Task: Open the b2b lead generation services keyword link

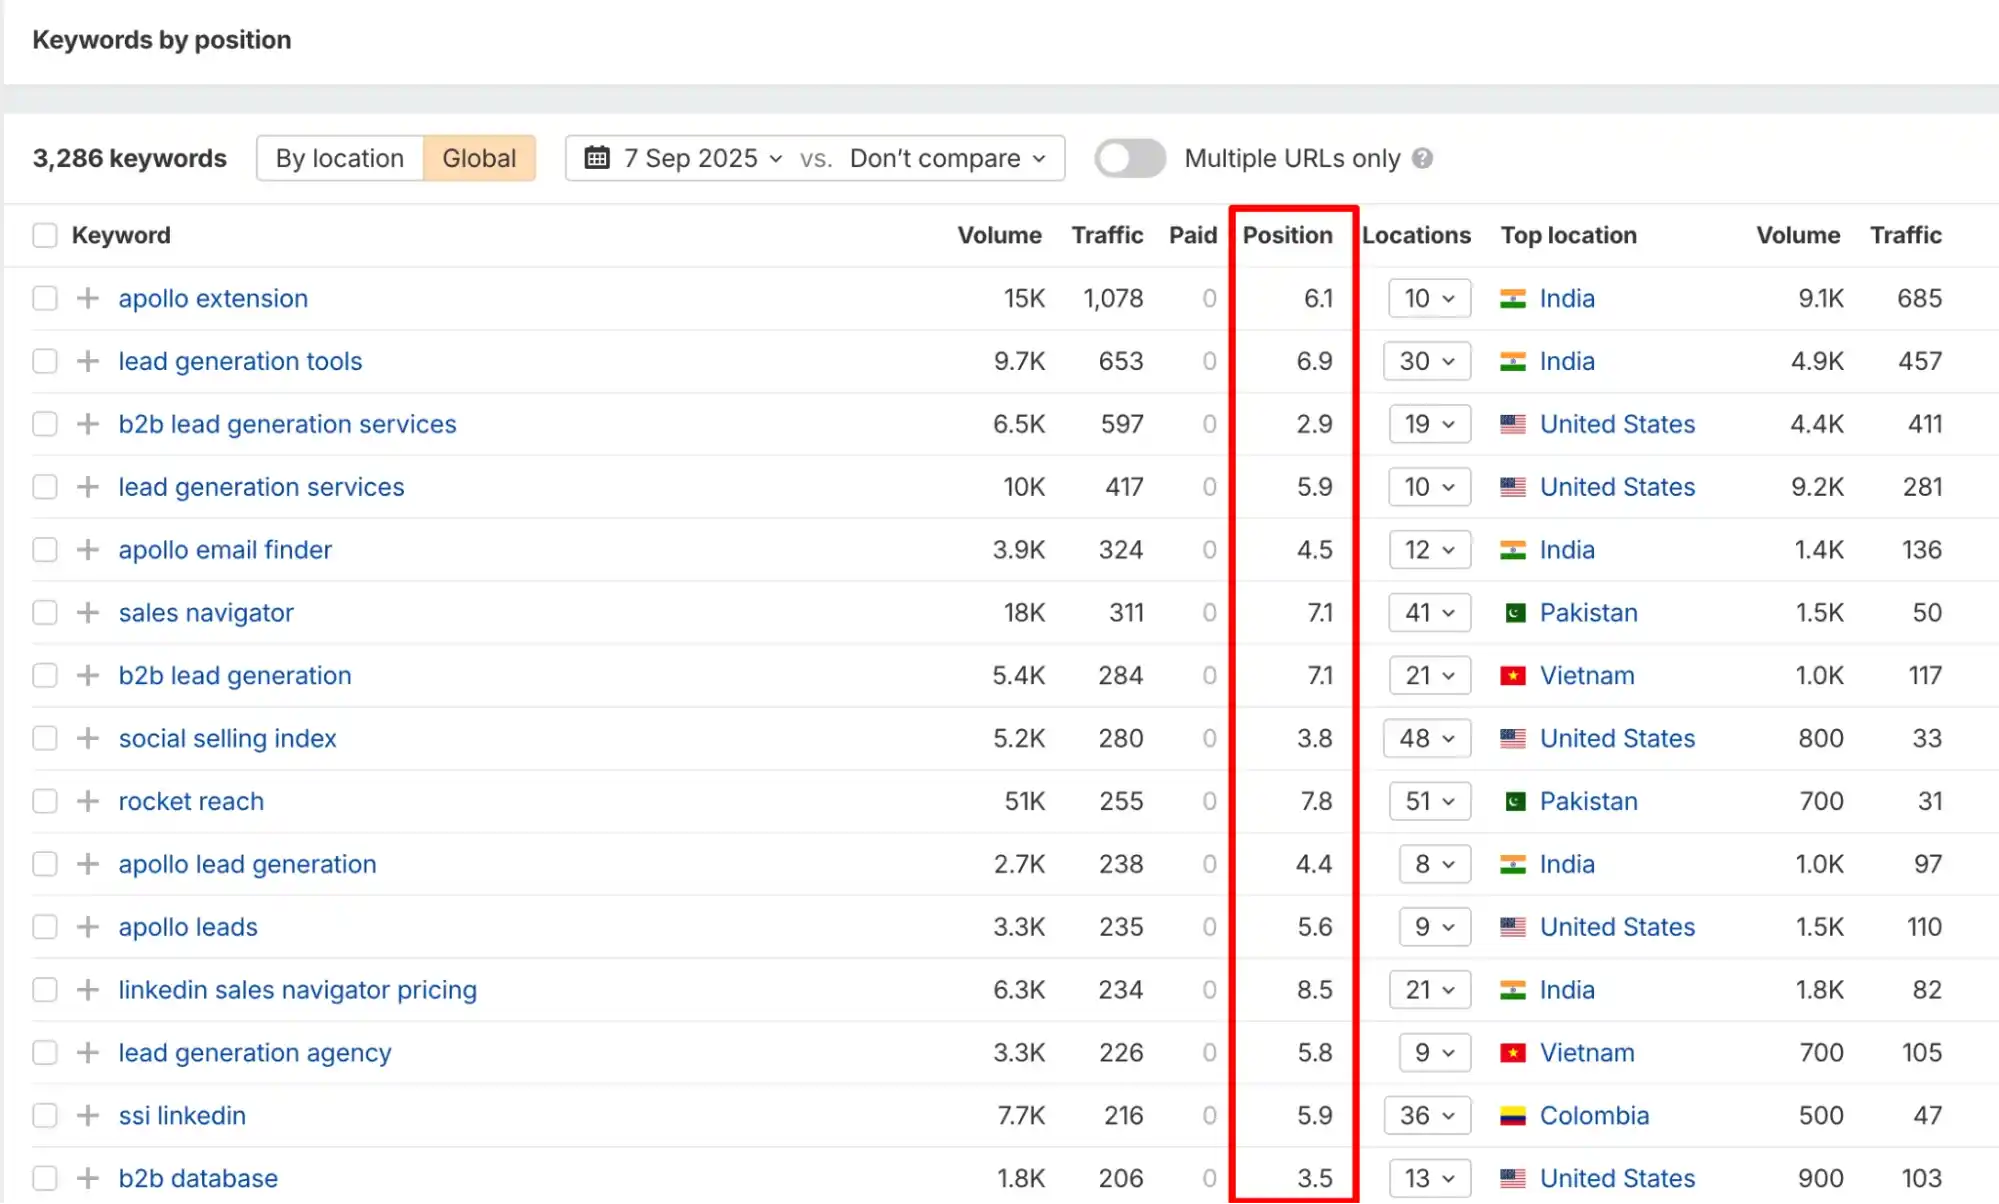Action: (287, 424)
